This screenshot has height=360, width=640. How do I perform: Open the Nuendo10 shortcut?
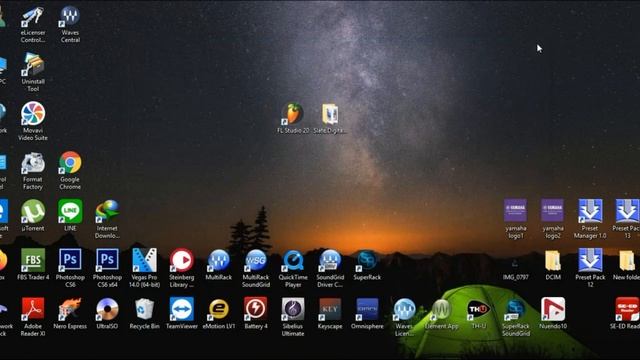tap(553, 309)
